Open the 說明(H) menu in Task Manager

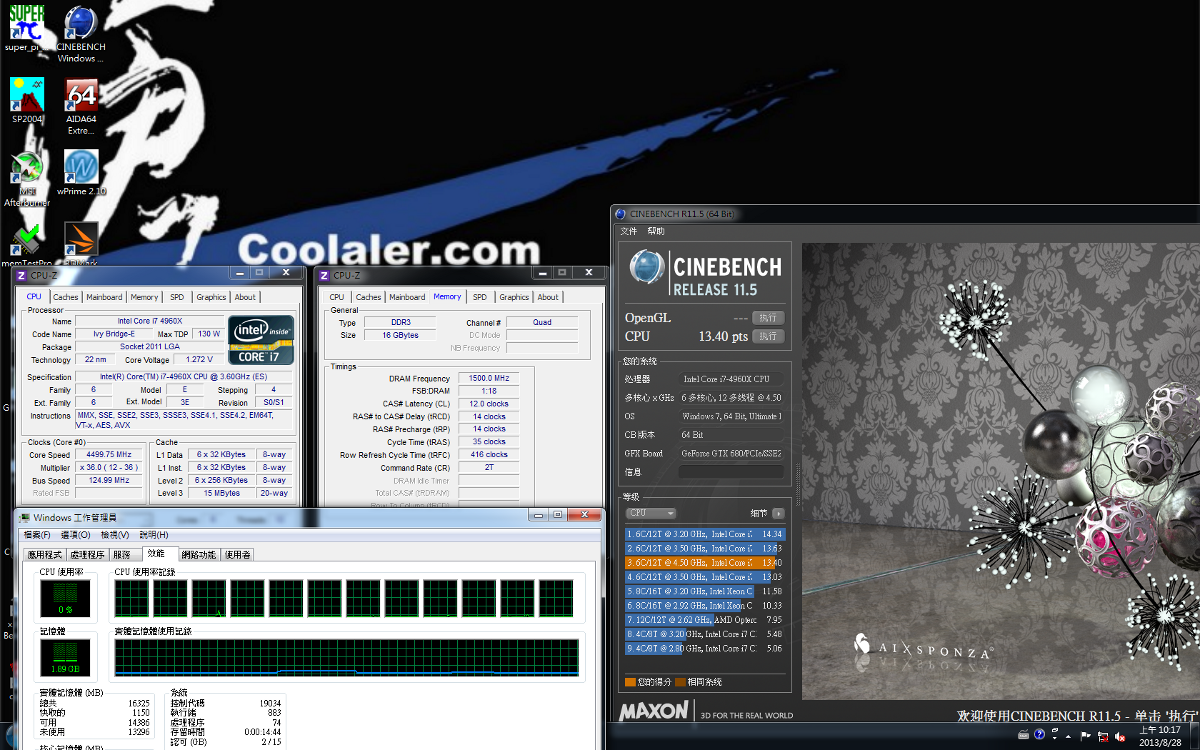pos(154,535)
